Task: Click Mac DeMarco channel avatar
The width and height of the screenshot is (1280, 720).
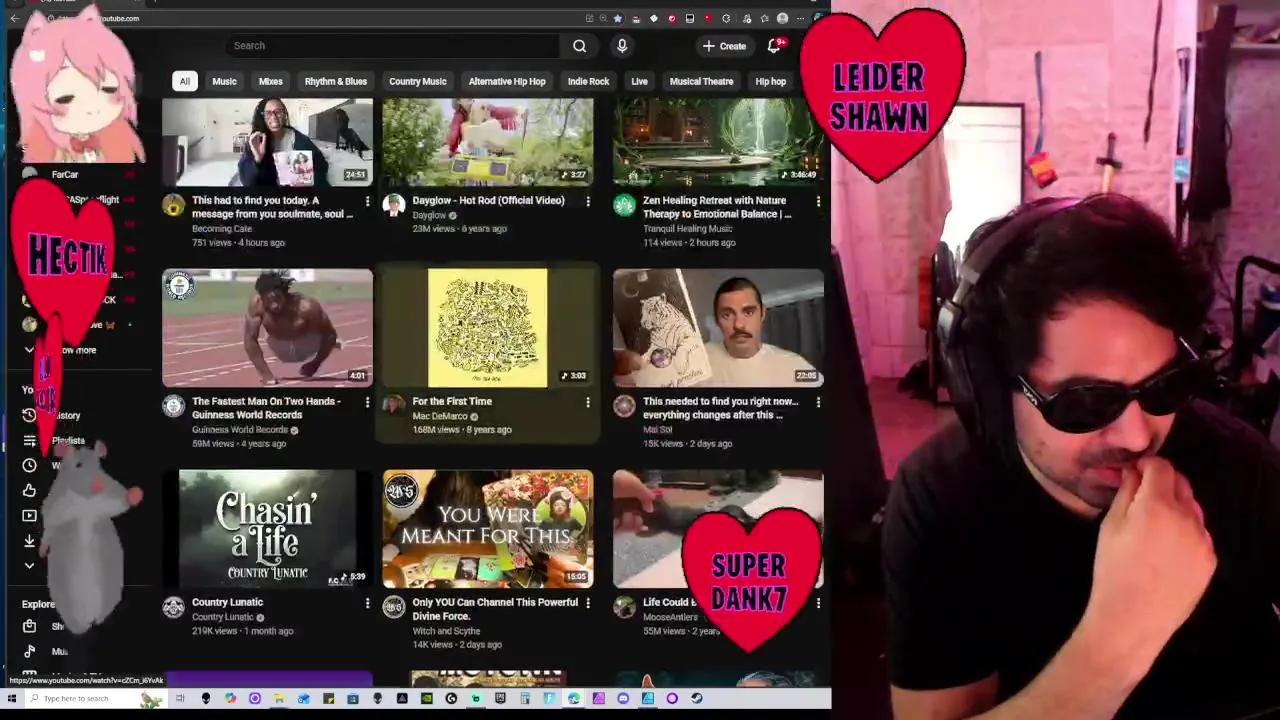Action: 394,407
